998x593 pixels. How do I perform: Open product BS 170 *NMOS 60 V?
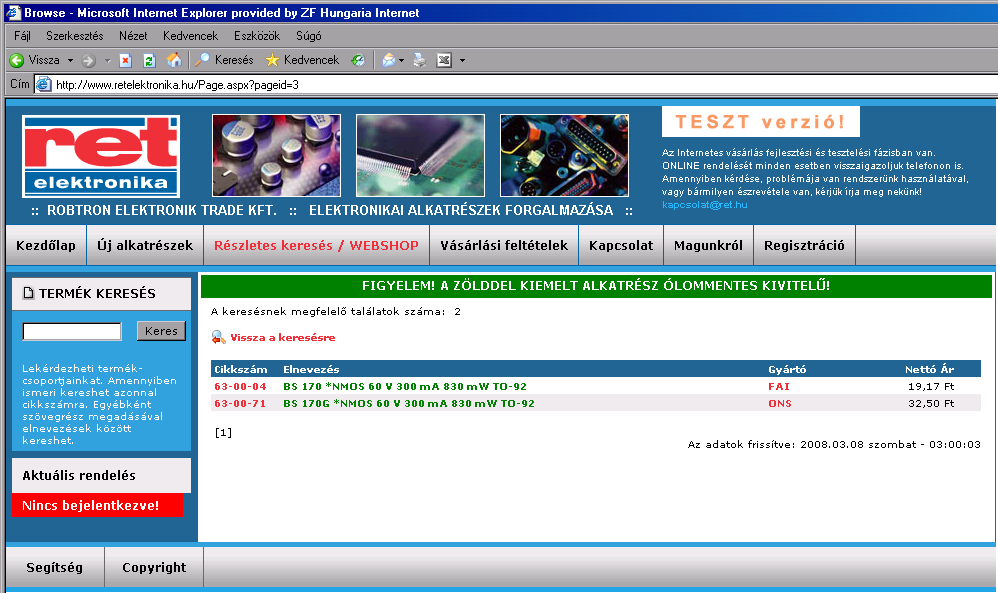(x=405, y=386)
